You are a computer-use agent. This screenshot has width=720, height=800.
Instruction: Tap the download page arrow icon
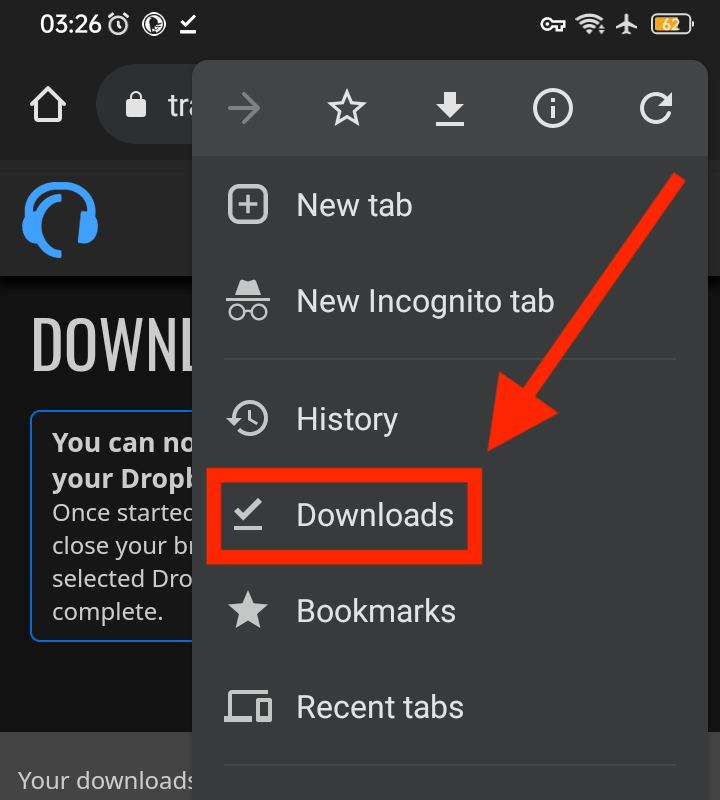(x=450, y=108)
